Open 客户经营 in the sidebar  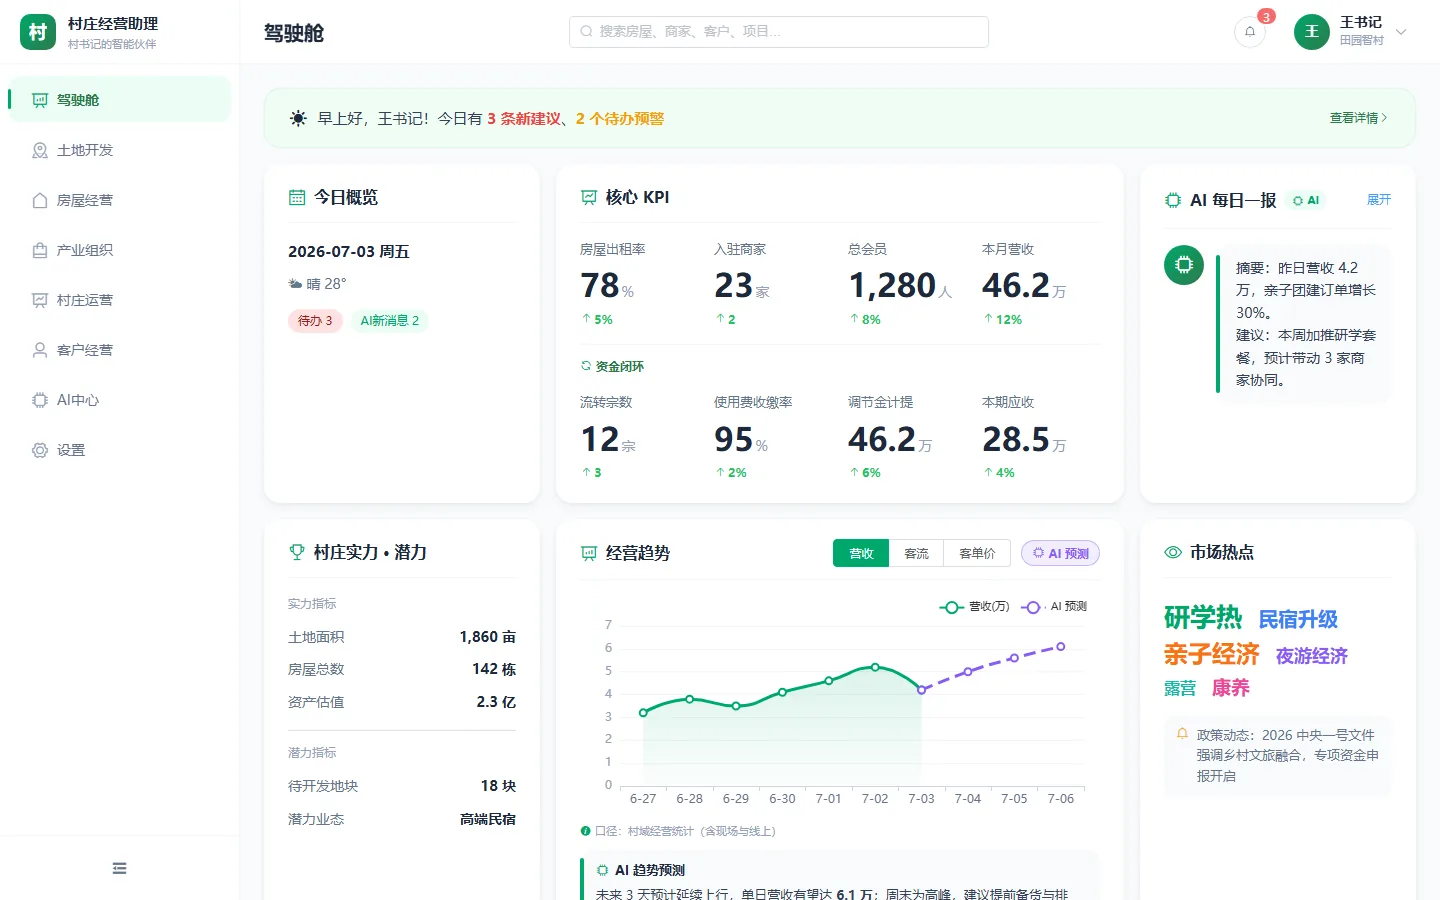click(120, 350)
